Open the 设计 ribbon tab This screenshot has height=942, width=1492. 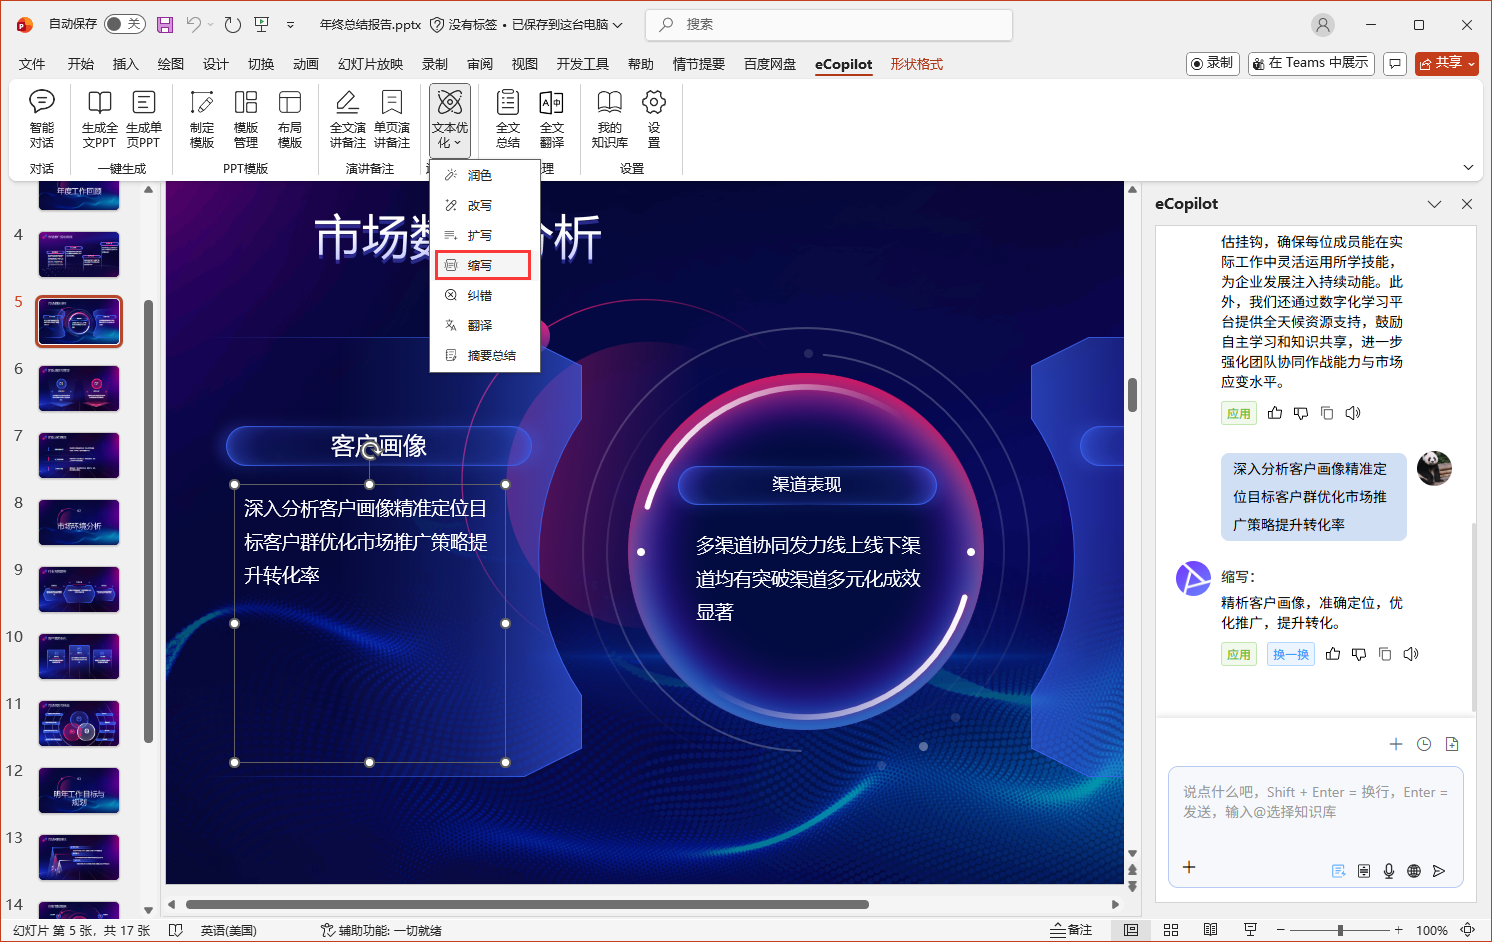[216, 64]
